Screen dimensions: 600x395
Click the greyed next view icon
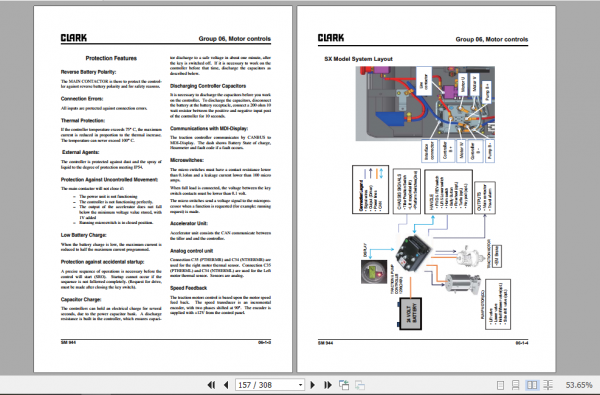pyautogui.click(x=360, y=385)
